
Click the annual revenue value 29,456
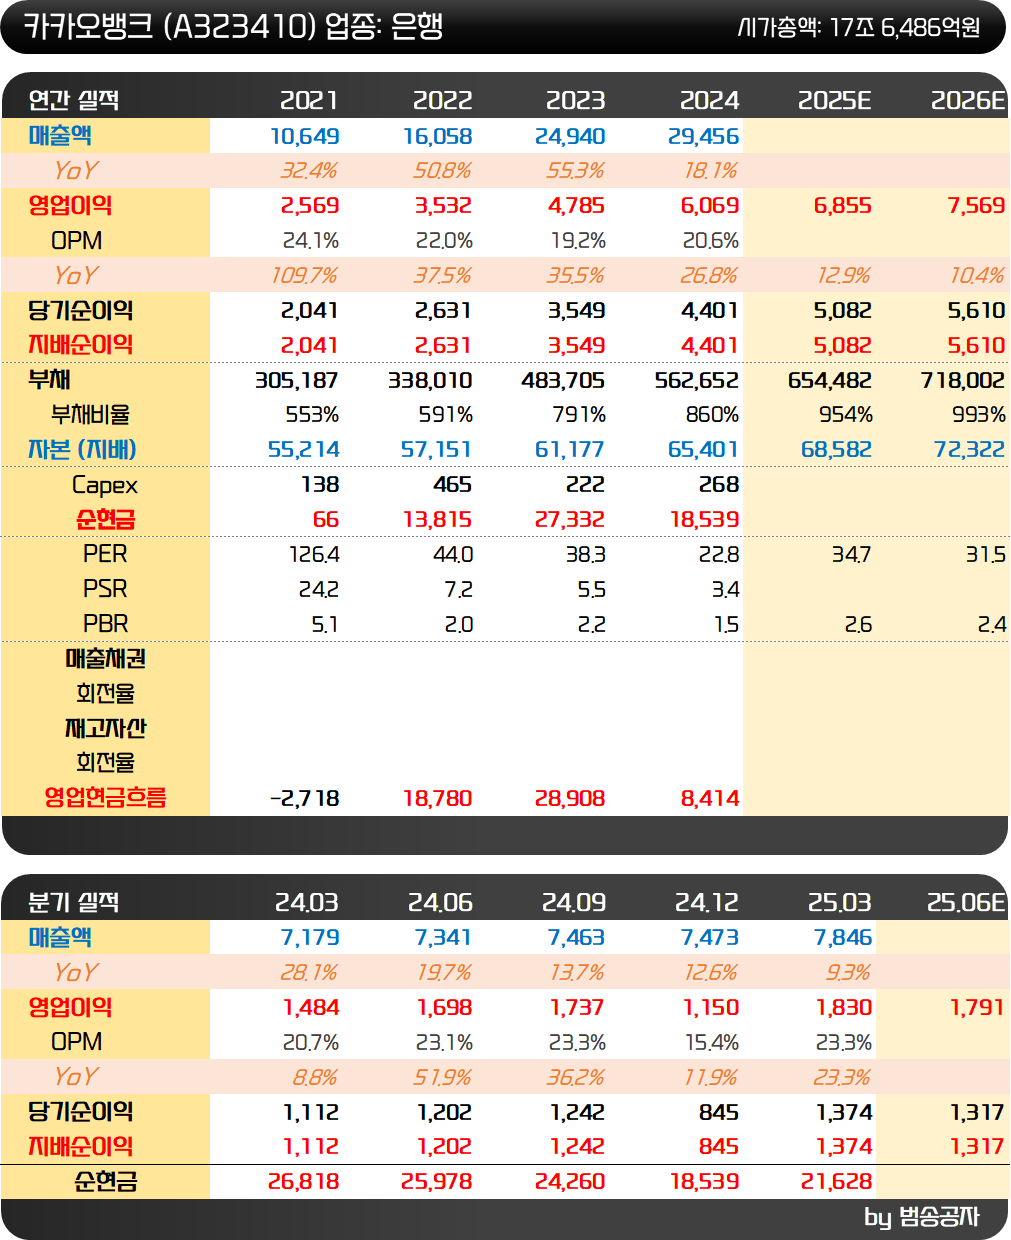pos(704,136)
